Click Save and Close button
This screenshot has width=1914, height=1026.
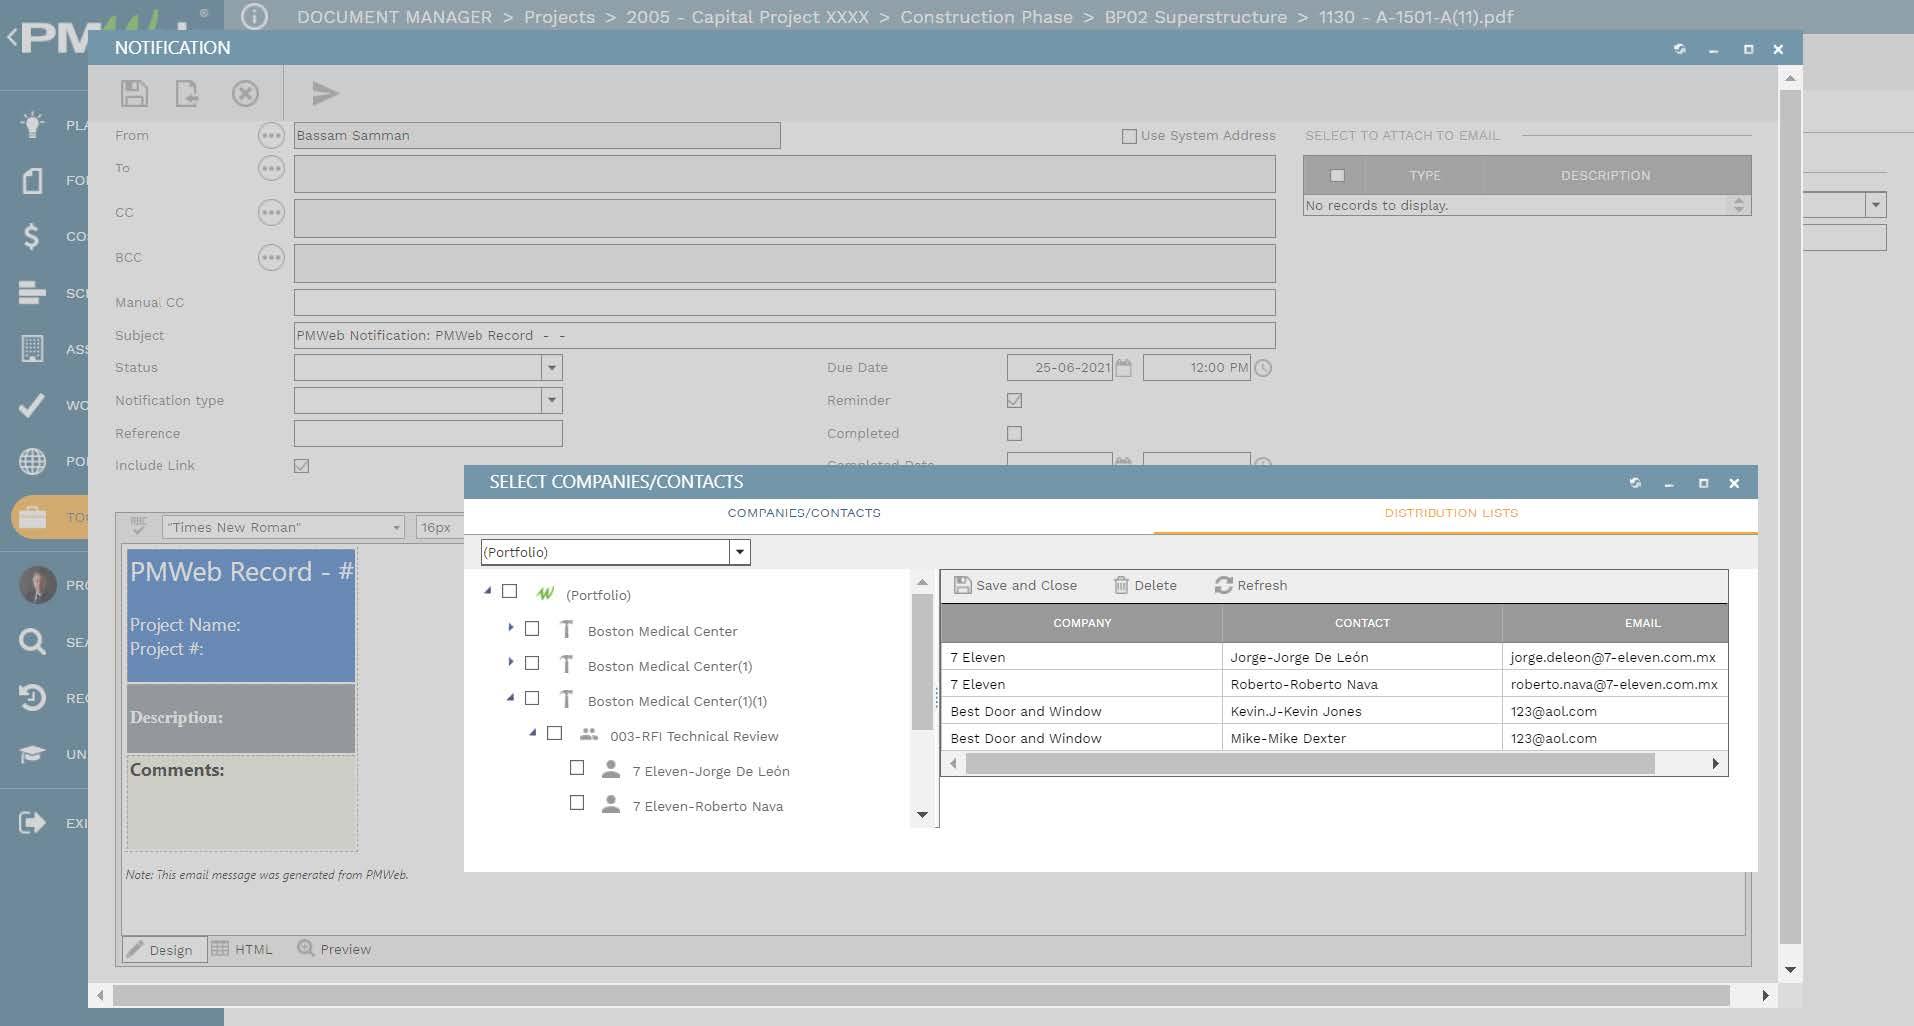[x=1015, y=585]
